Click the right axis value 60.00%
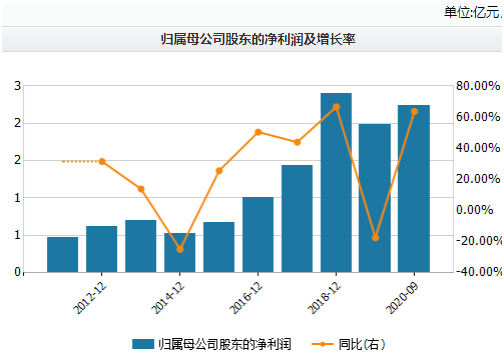Viewport: 504px width, 360px height. (x=478, y=117)
